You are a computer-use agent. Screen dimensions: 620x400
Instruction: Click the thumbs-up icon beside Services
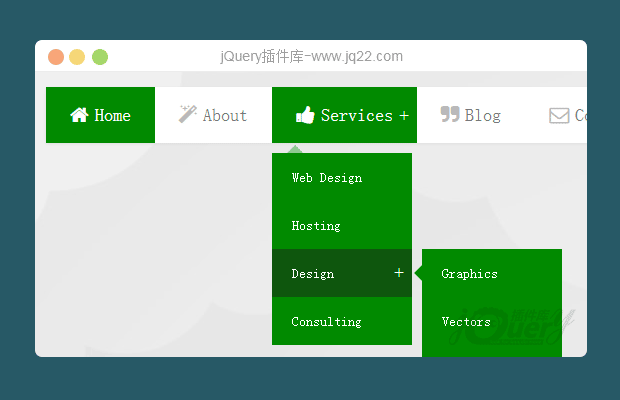point(305,115)
